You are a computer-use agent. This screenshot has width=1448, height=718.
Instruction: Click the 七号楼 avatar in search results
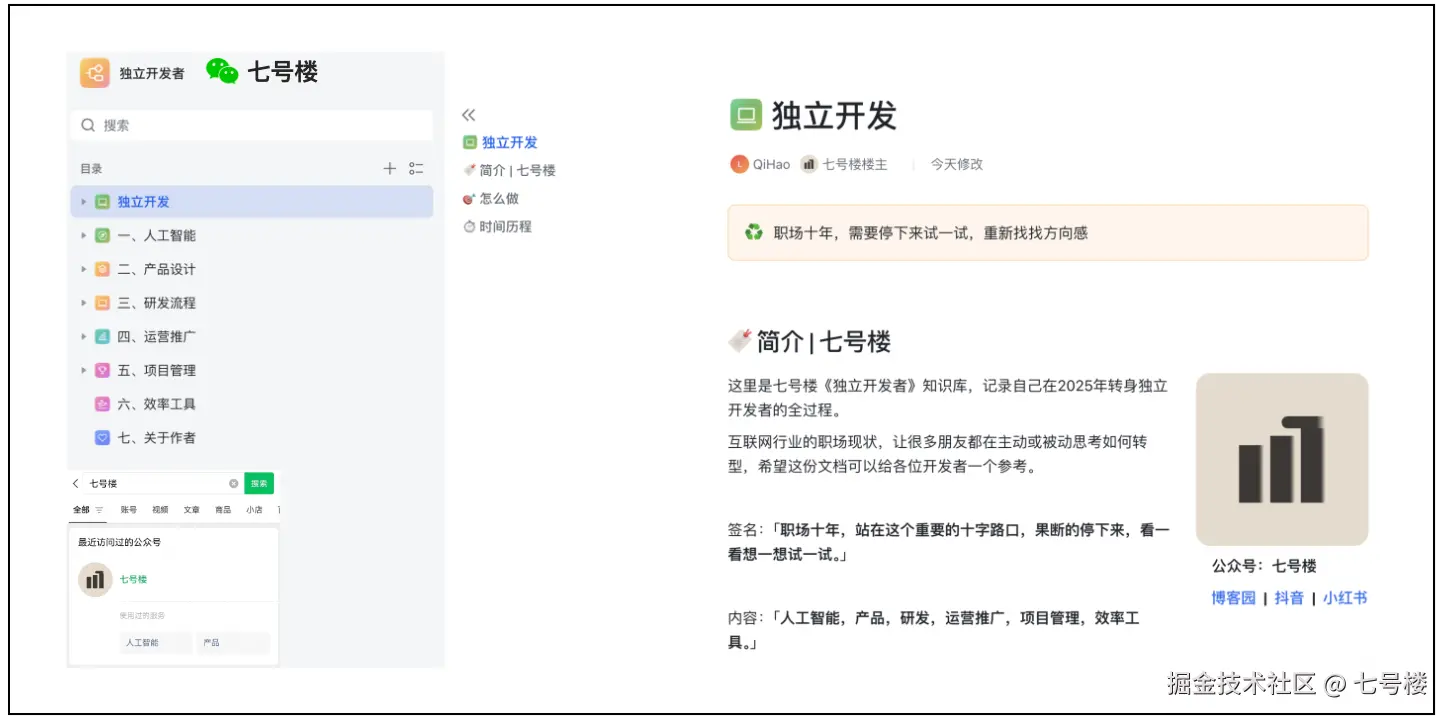pyautogui.click(x=95, y=580)
